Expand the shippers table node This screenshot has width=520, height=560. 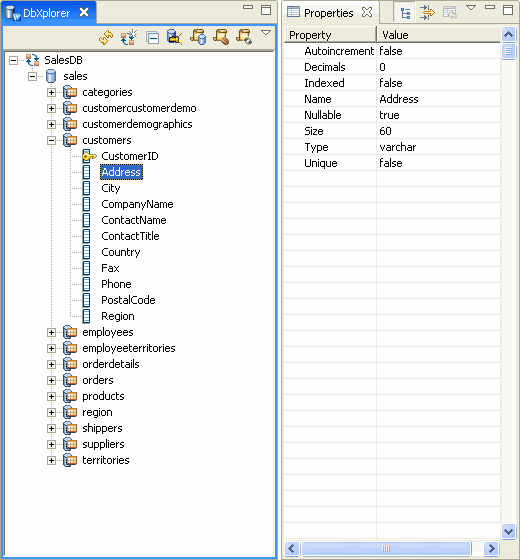click(x=51, y=429)
